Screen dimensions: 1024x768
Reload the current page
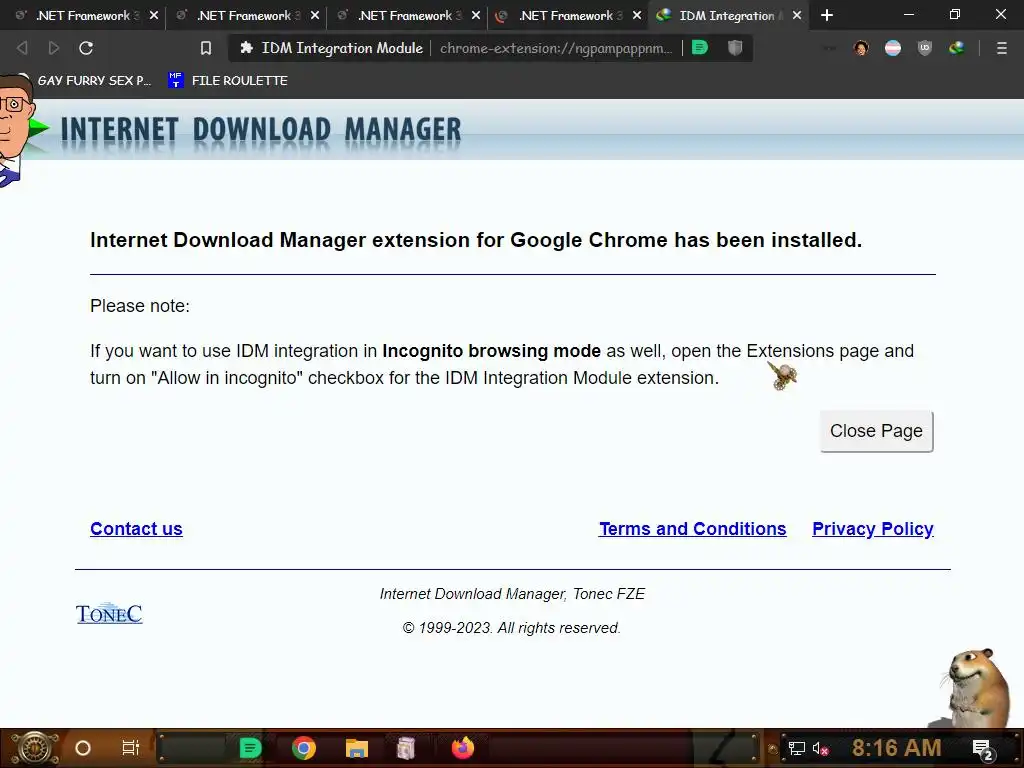pyautogui.click(x=86, y=48)
